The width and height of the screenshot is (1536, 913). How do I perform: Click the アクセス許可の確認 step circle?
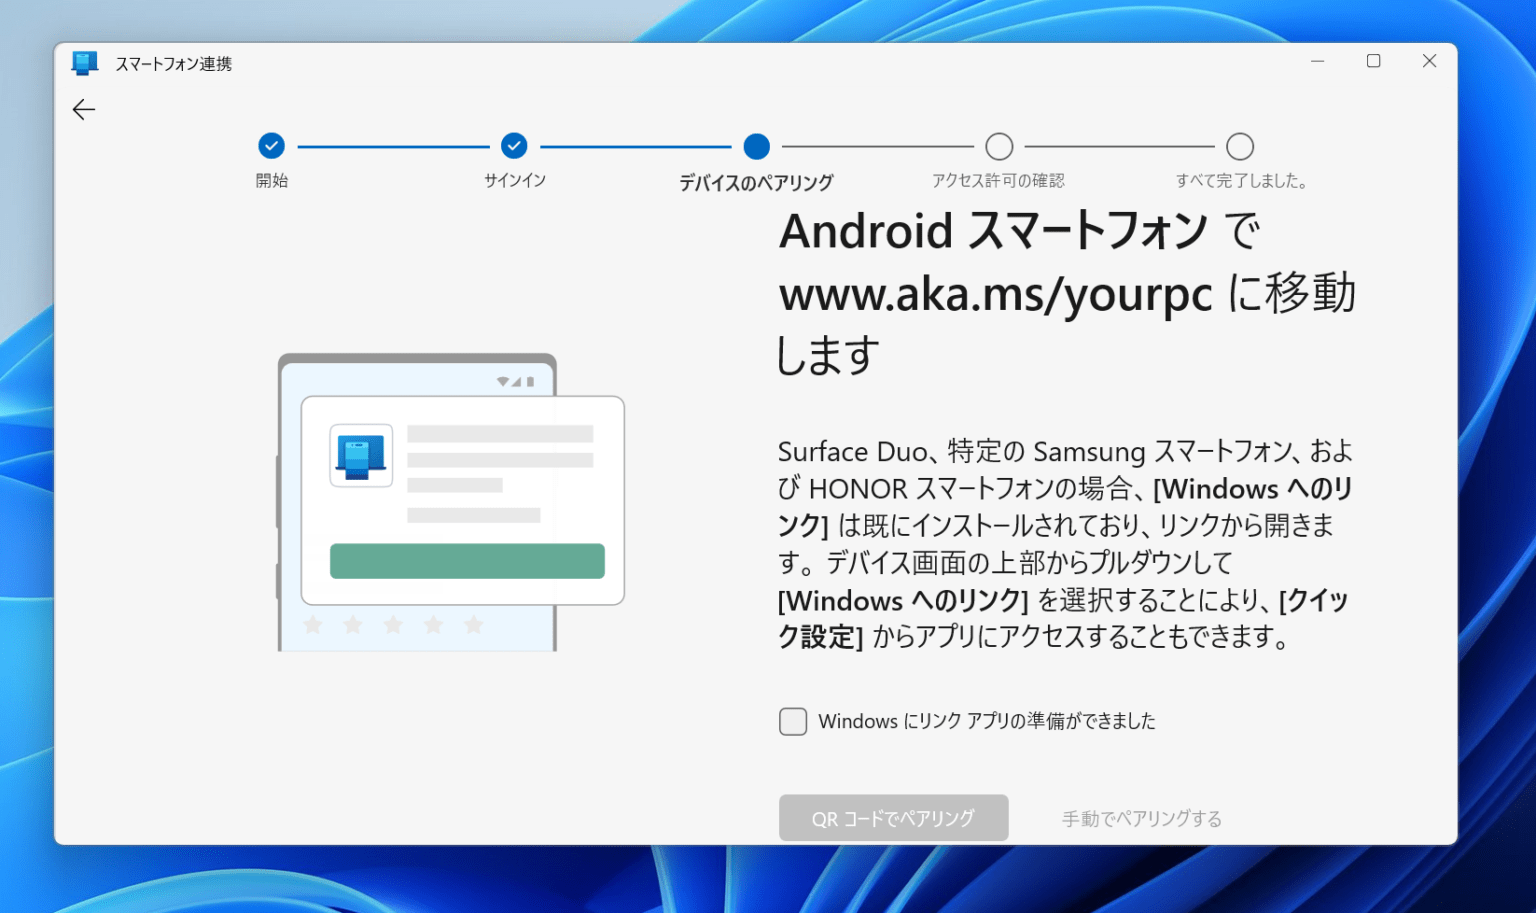[x=999, y=146]
